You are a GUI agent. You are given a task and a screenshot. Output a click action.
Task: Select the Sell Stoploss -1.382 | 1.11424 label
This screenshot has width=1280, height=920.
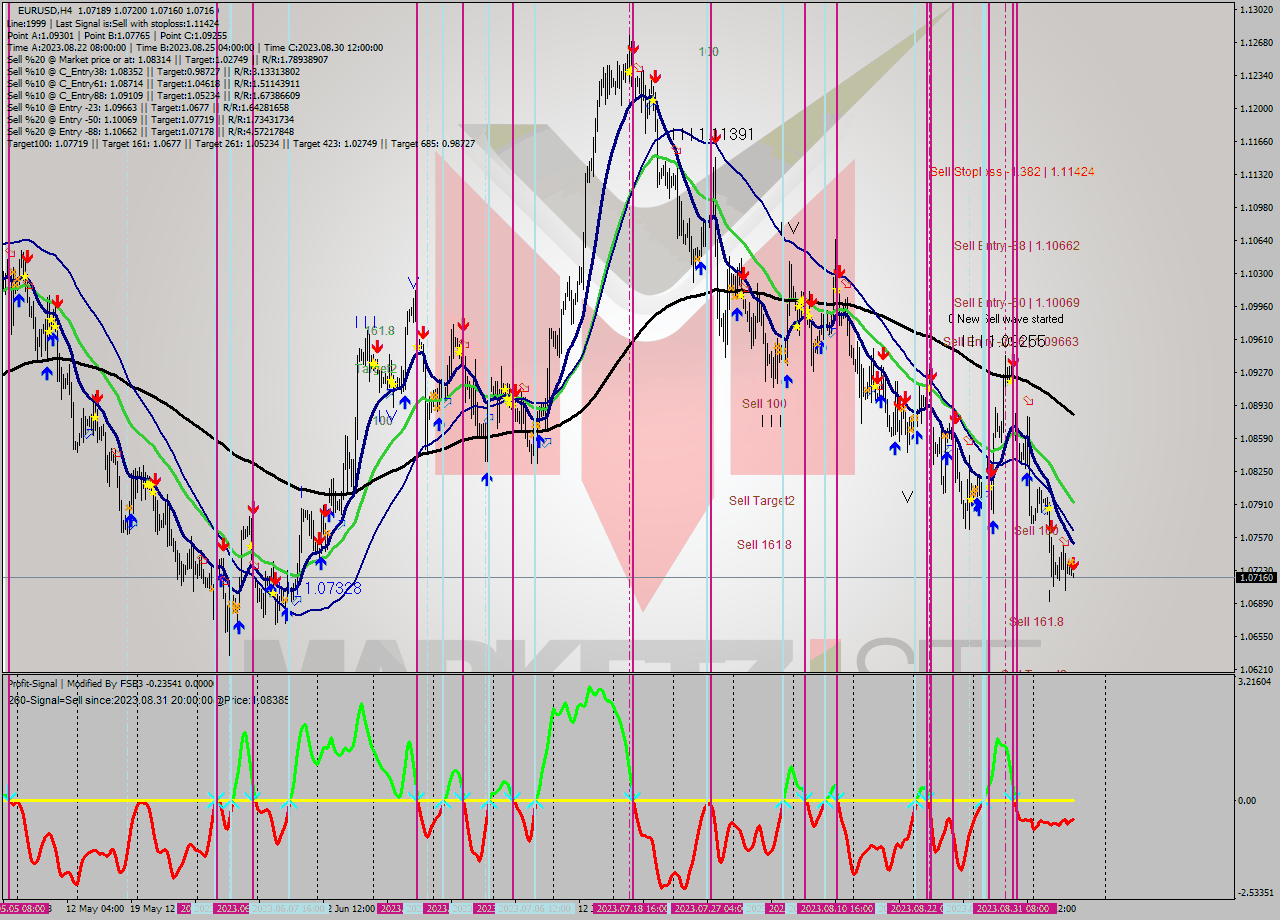[1013, 172]
